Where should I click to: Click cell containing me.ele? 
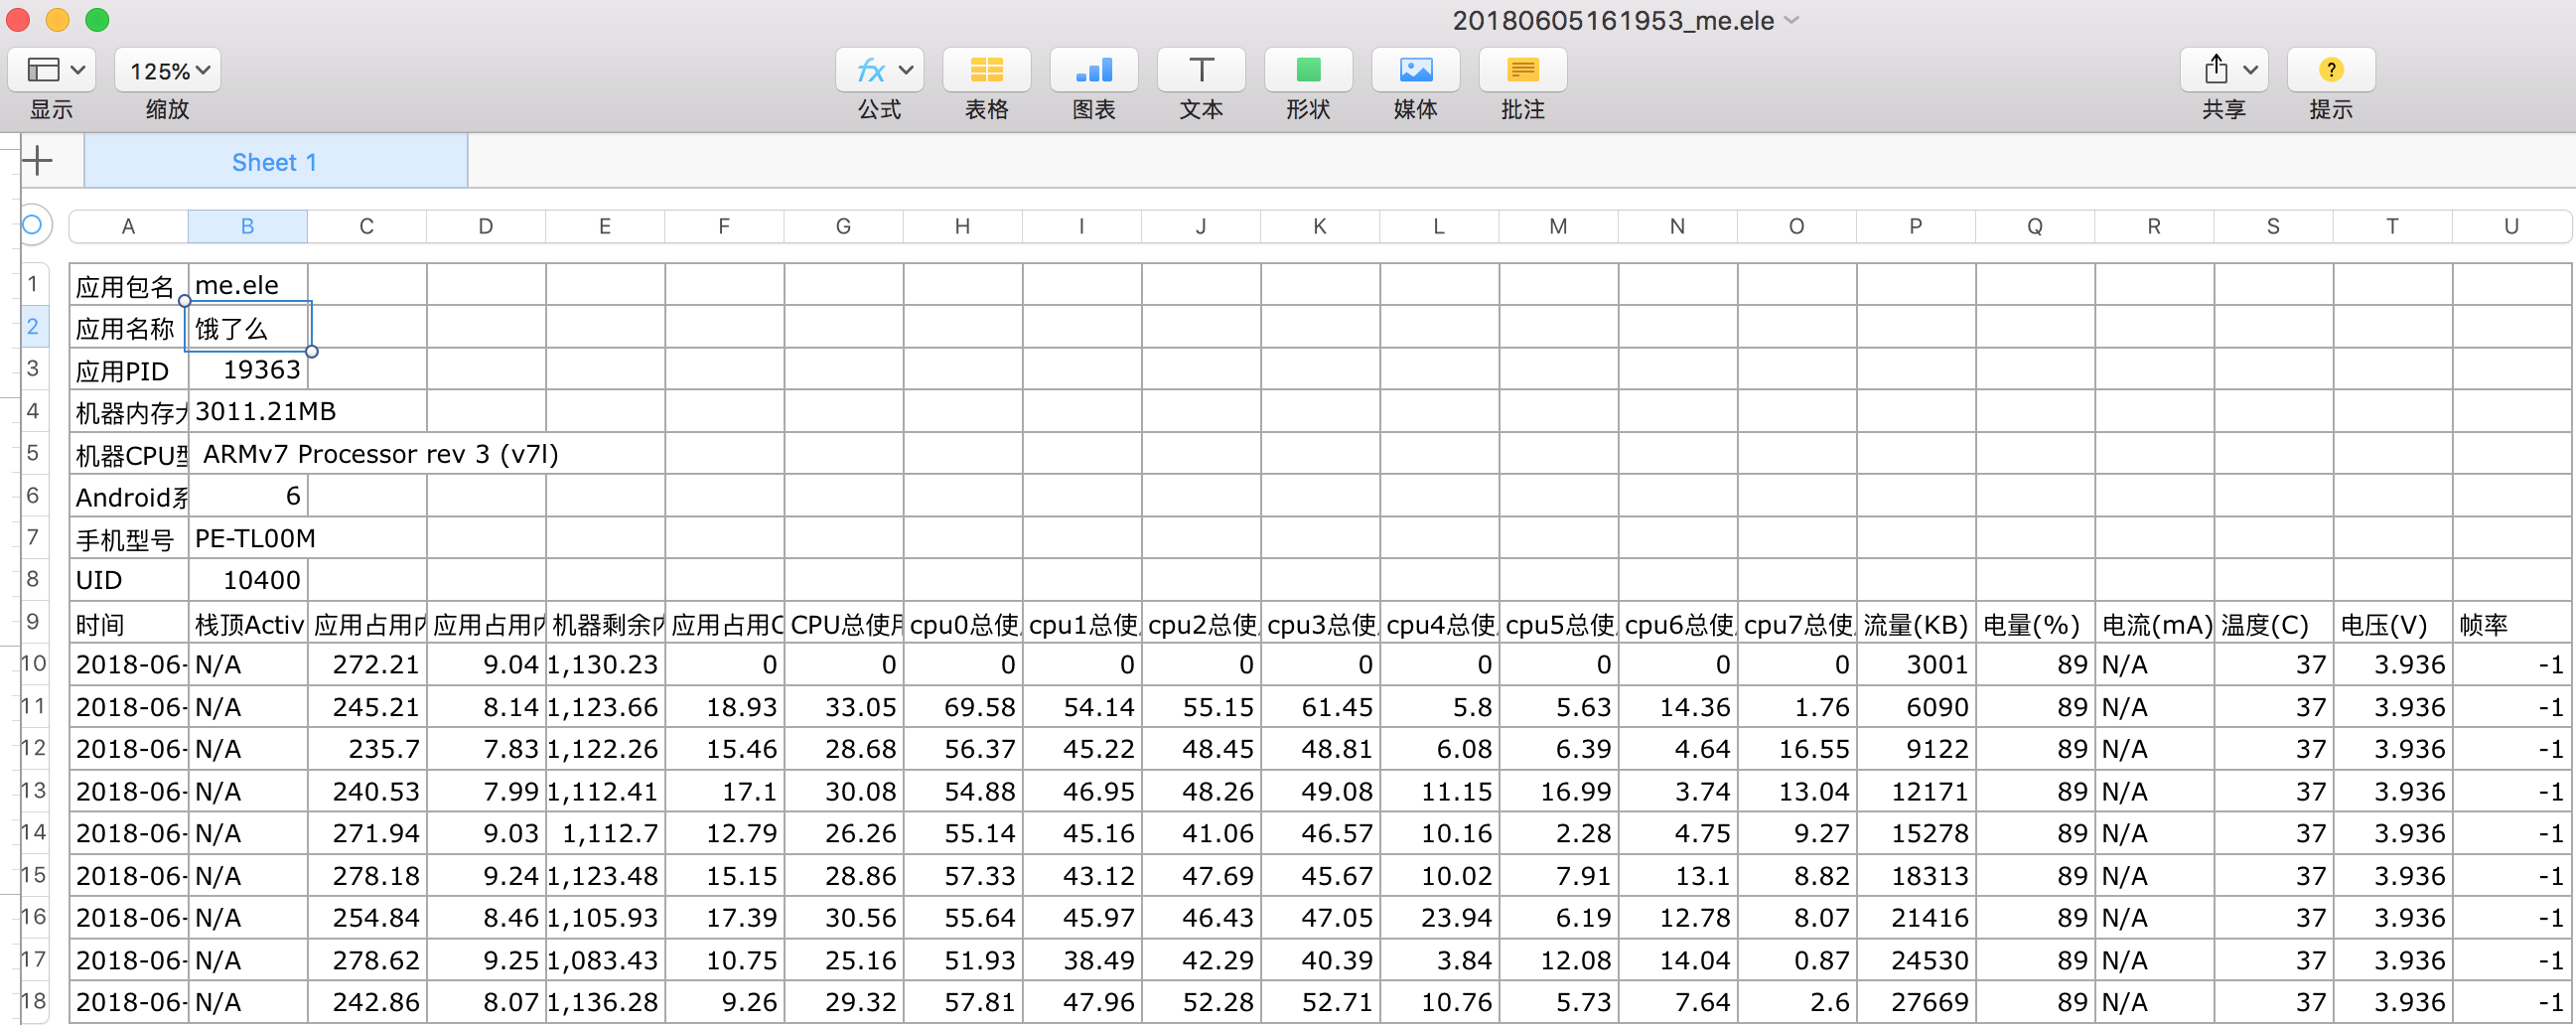[x=247, y=285]
